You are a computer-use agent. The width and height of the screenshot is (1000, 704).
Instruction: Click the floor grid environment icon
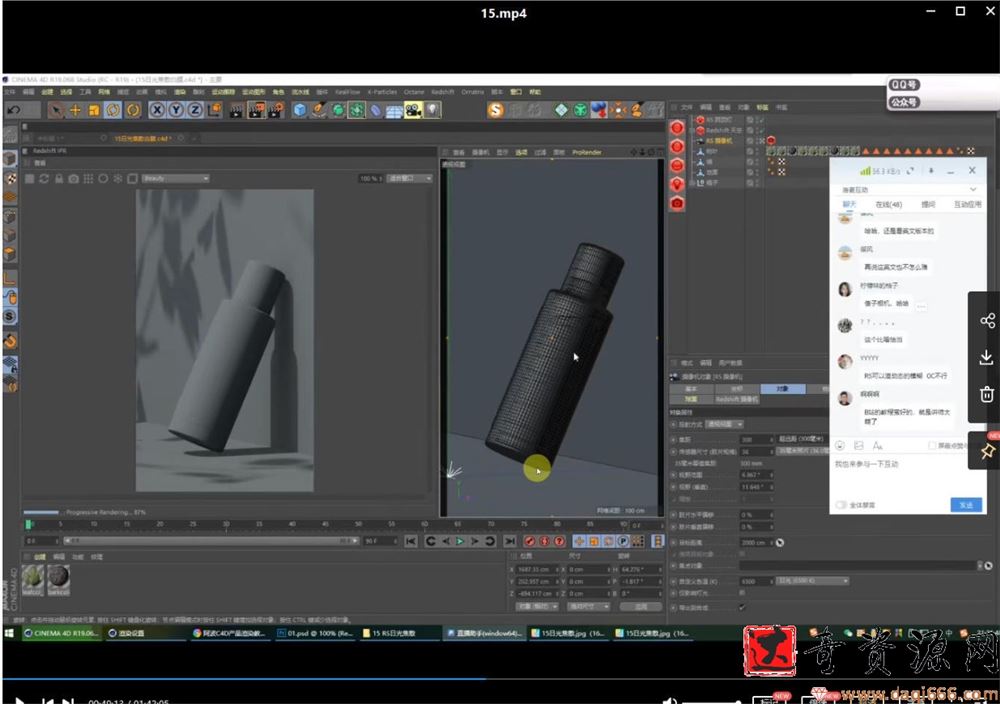coord(394,110)
